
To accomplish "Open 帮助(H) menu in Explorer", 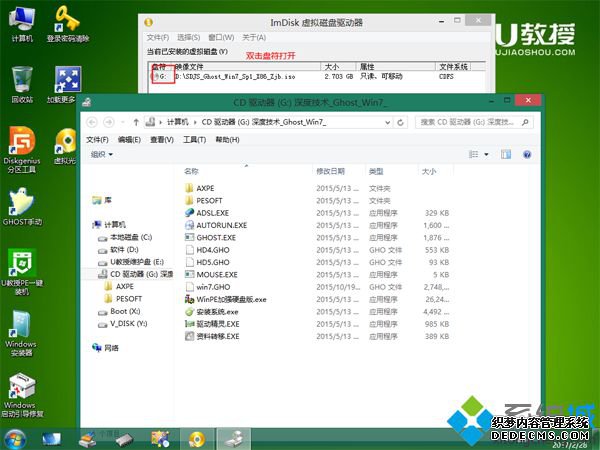I will [x=227, y=140].
